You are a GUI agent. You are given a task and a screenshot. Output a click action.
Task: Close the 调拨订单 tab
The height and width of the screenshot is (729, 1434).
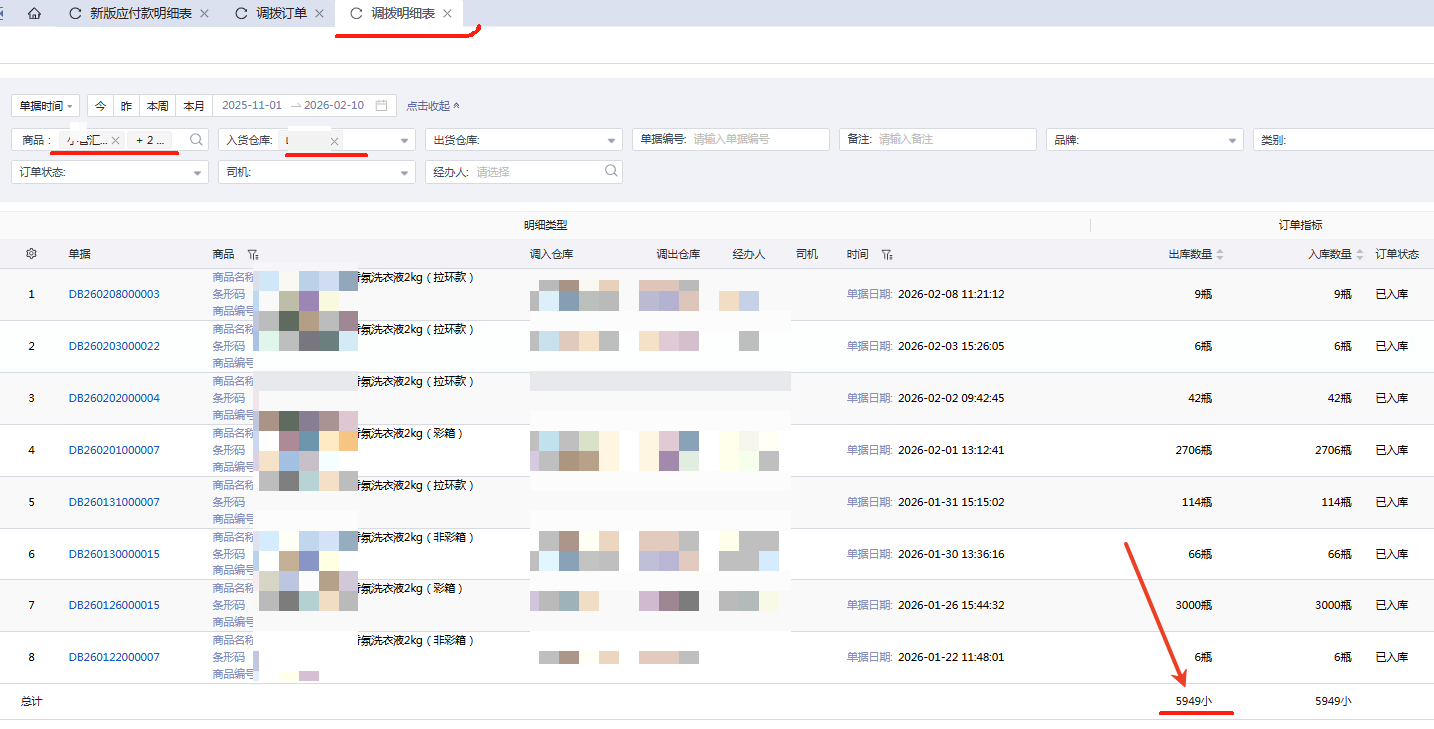tap(319, 14)
